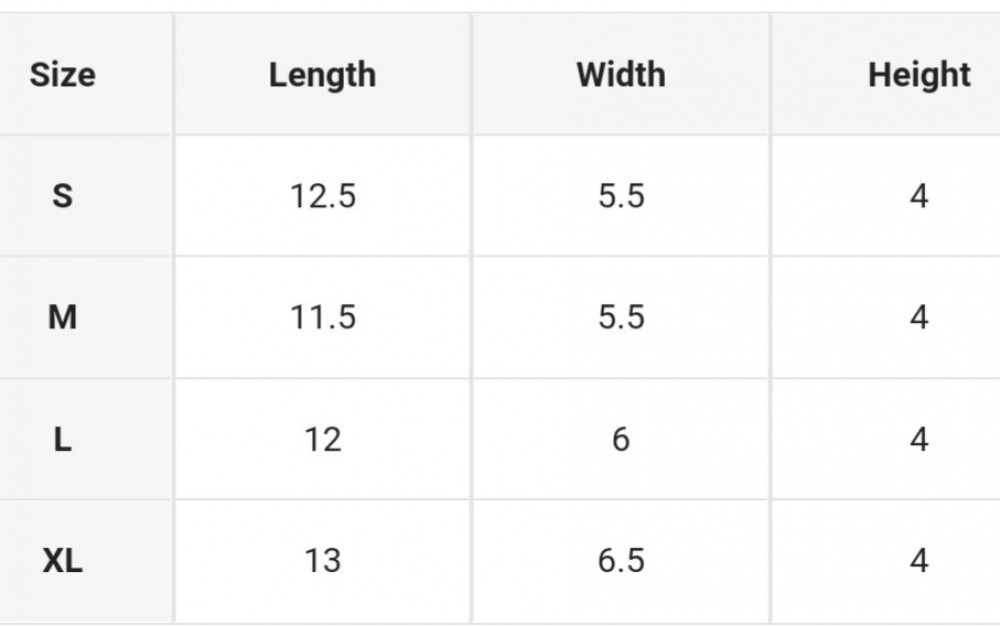This screenshot has width=1000, height=626.
Task: Click the M size row label
Action: click(62, 317)
